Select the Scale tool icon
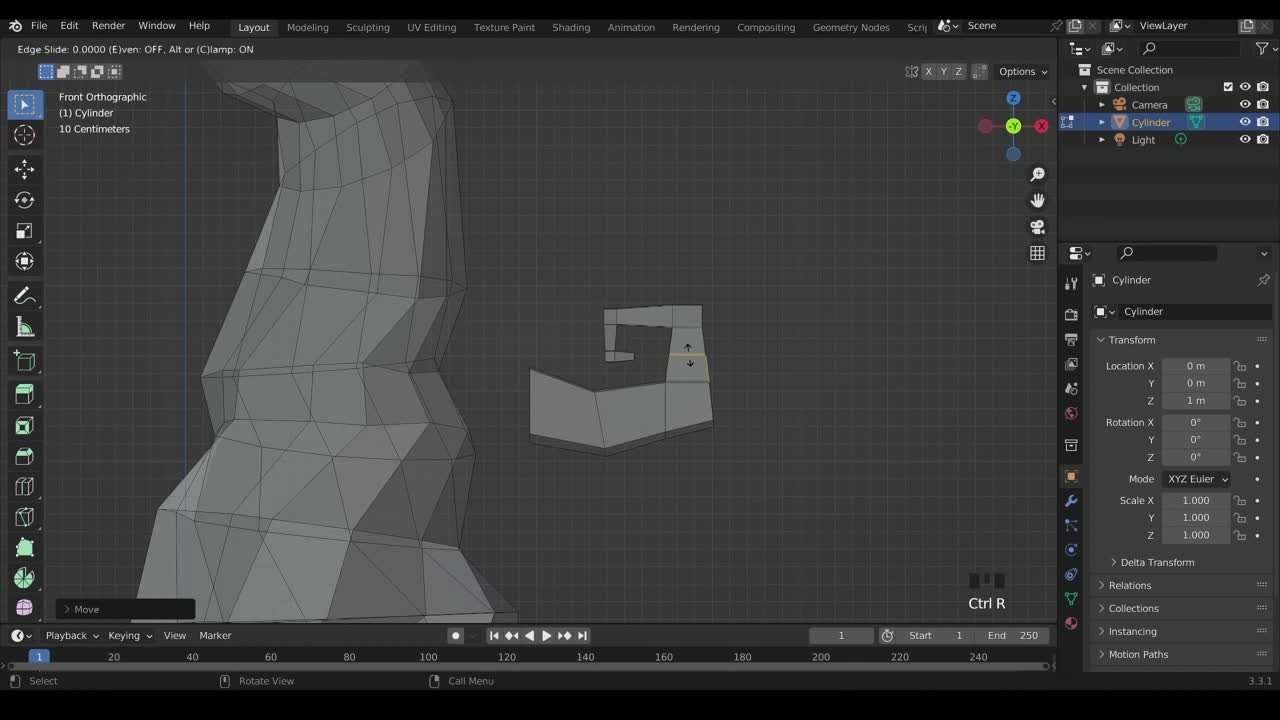The image size is (1280, 720). [x=25, y=231]
